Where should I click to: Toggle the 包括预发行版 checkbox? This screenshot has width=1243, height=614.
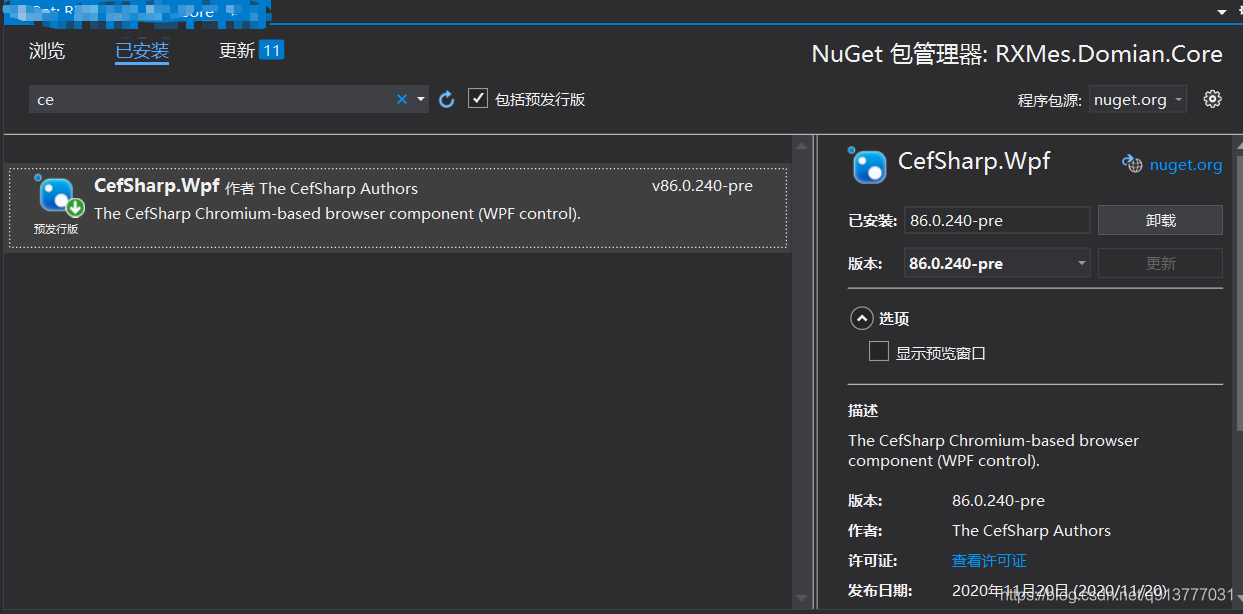477,99
